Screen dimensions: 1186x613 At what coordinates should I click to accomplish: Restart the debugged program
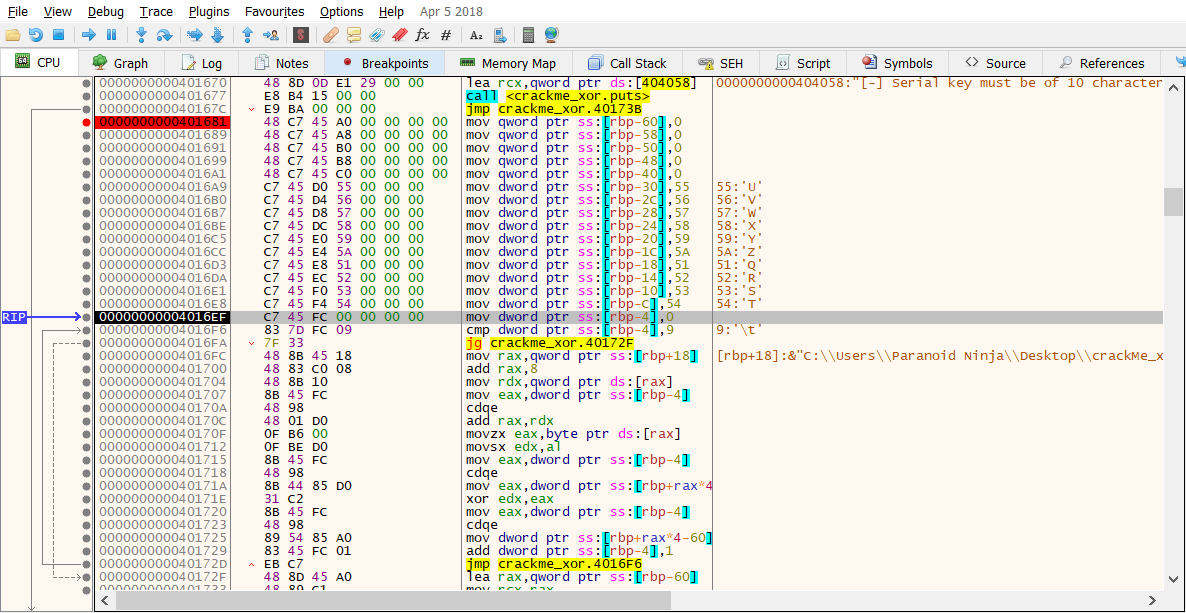[35, 35]
